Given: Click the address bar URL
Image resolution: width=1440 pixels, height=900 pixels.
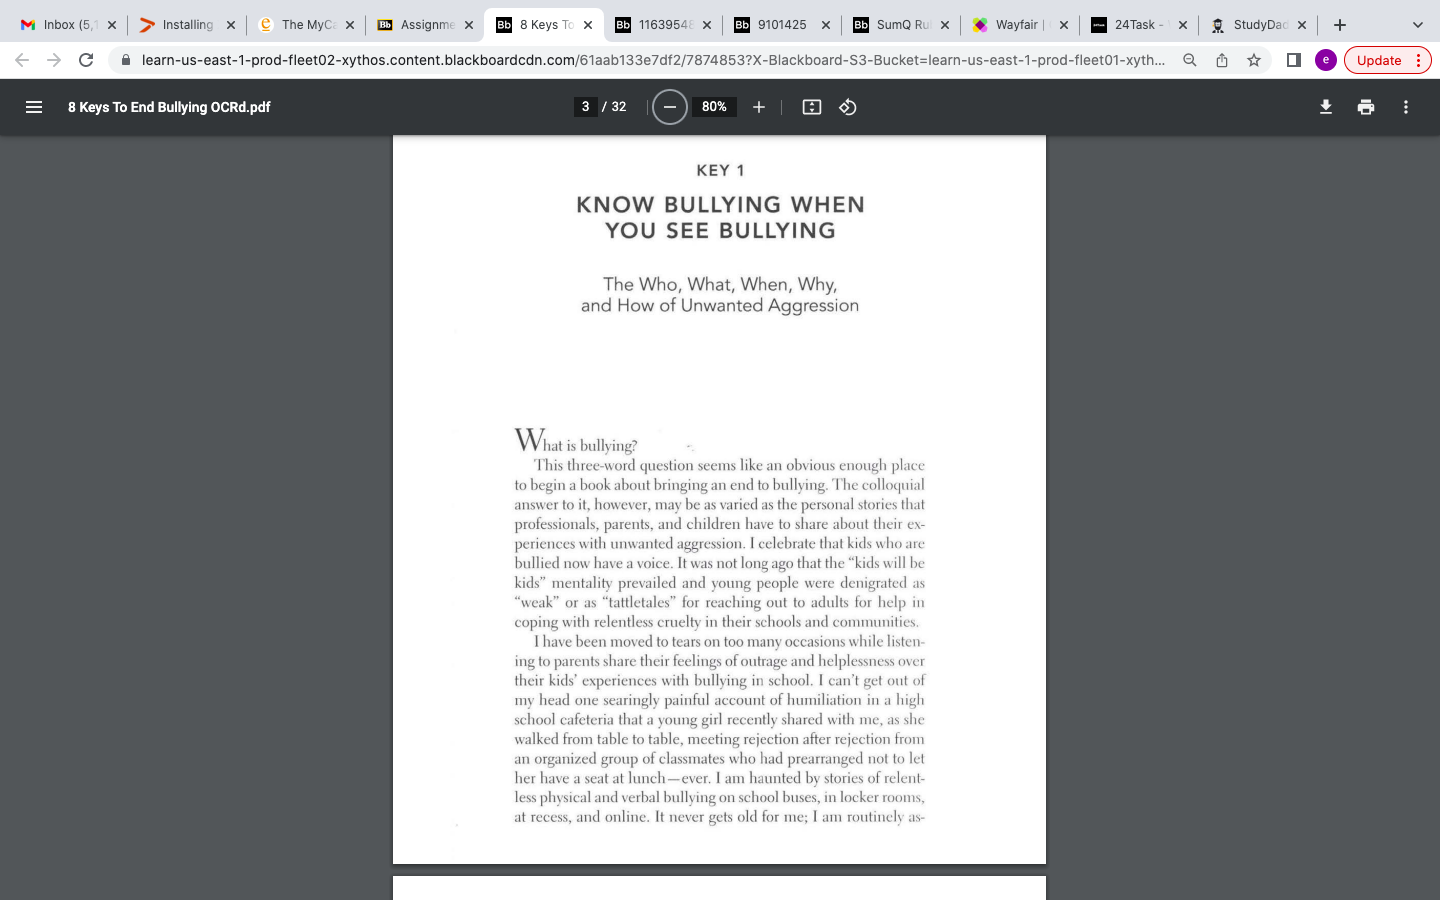Looking at the screenshot, I should (x=650, y=60).
